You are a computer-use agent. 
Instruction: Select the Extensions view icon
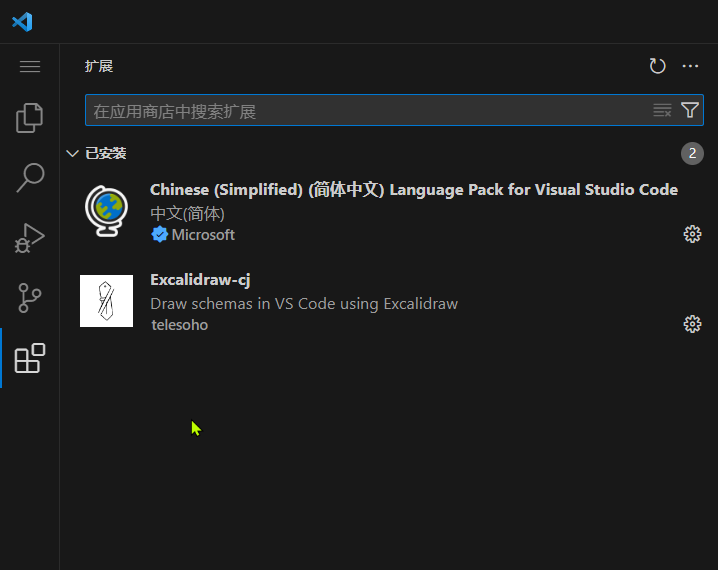pos(30,358)
